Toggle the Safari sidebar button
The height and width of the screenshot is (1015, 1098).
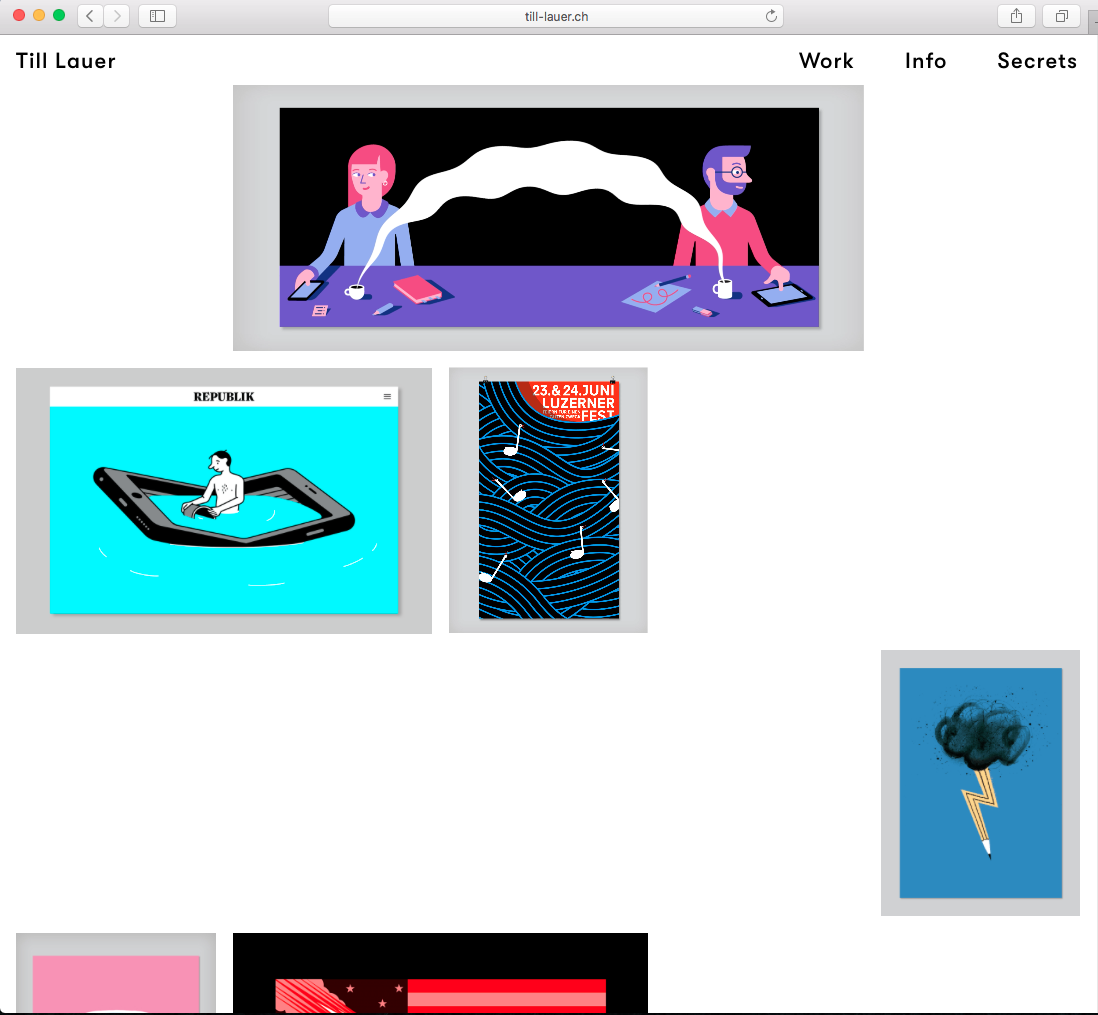(x=157, y=15)
